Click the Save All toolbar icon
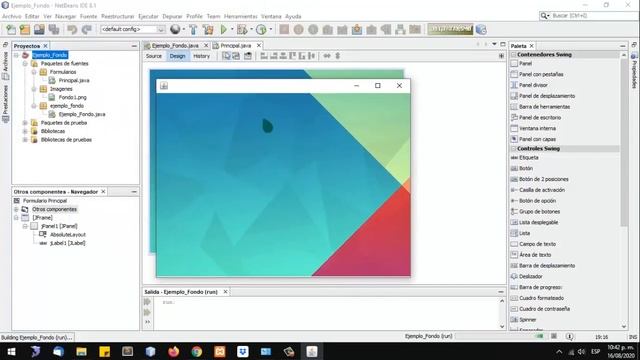This screenshot has height=360, width=640. pyautogui.click(x=54, y=29)
